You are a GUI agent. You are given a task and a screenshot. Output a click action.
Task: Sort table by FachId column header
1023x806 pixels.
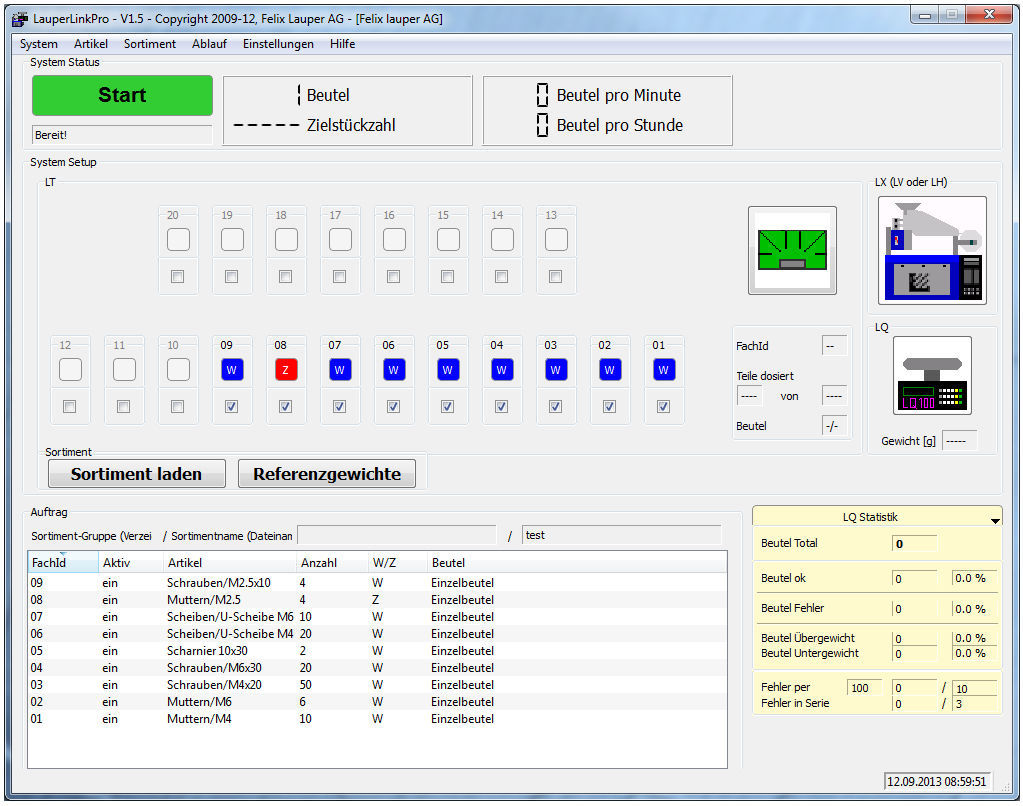pos(63,563)
